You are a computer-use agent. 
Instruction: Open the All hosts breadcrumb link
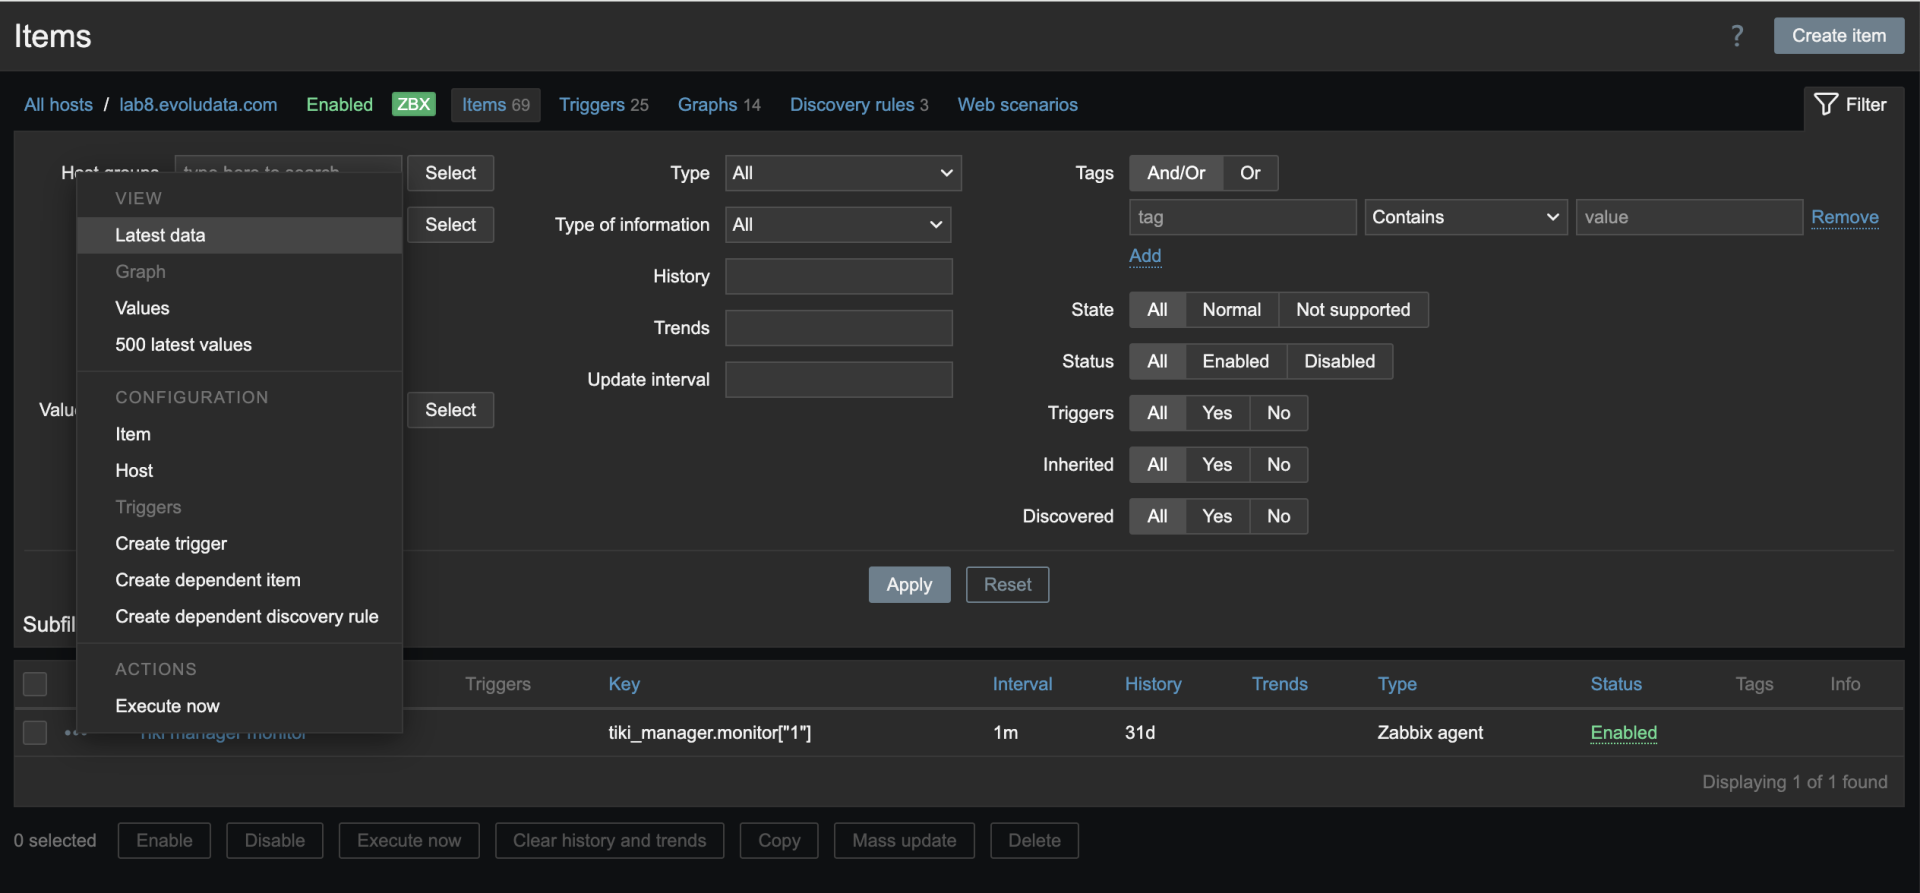pos(58,105)
